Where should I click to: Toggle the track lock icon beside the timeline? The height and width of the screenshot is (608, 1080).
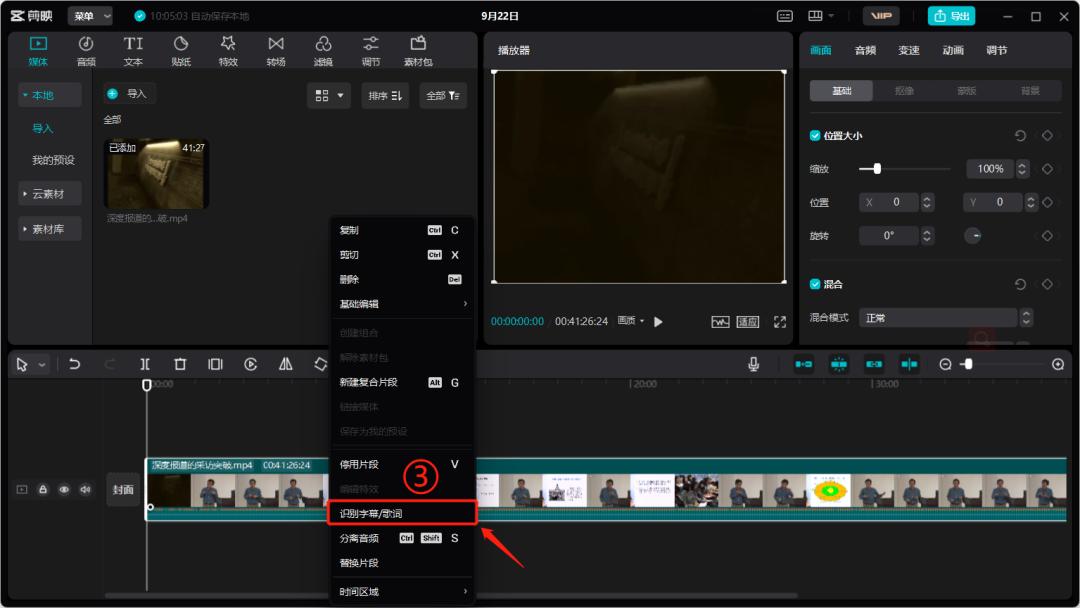point(42,488)
